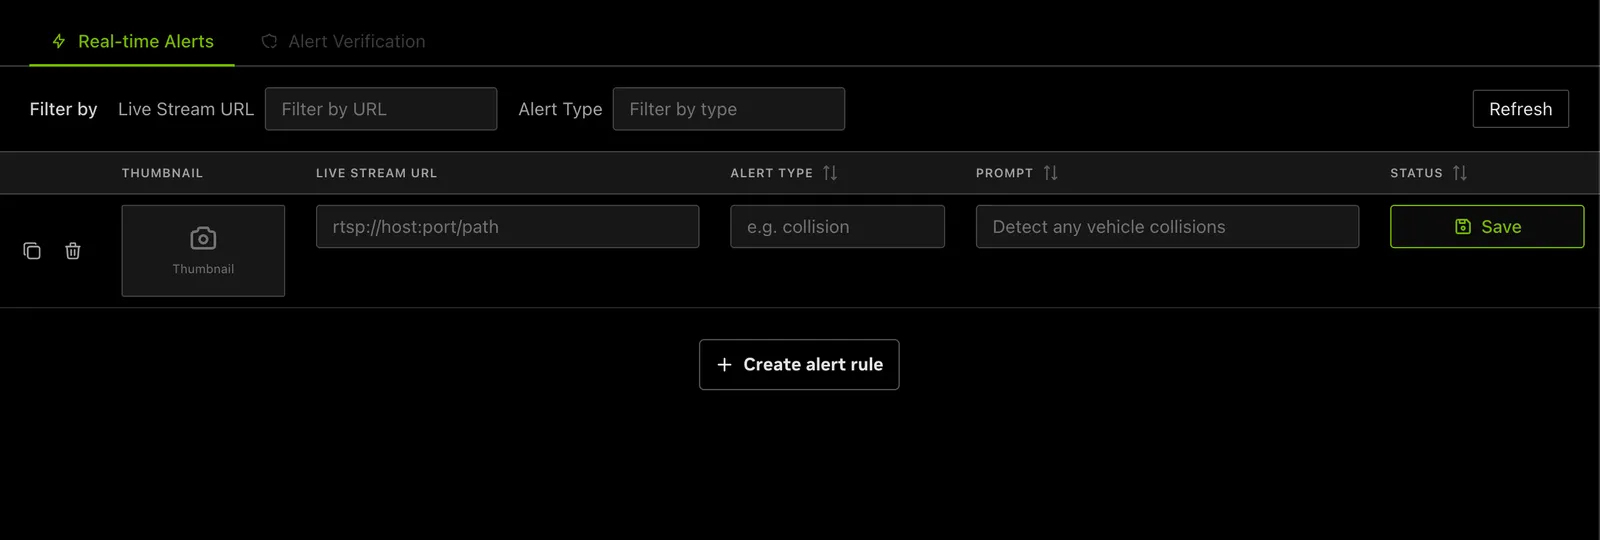Click Create alert rule button

799,365
